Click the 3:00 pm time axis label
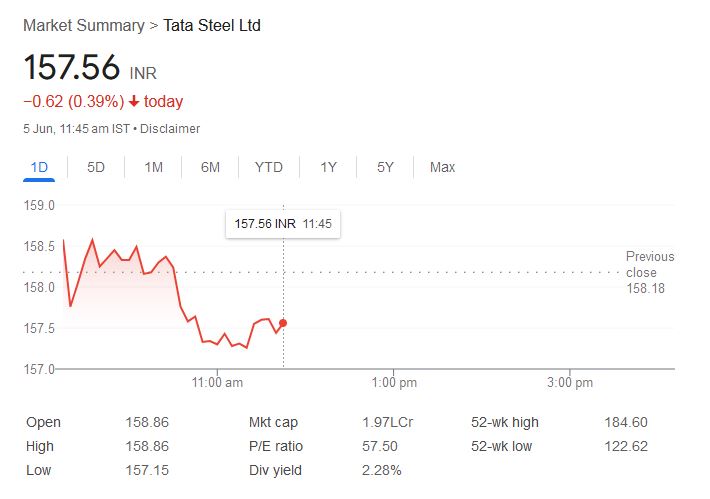 [x=571, y=383]
